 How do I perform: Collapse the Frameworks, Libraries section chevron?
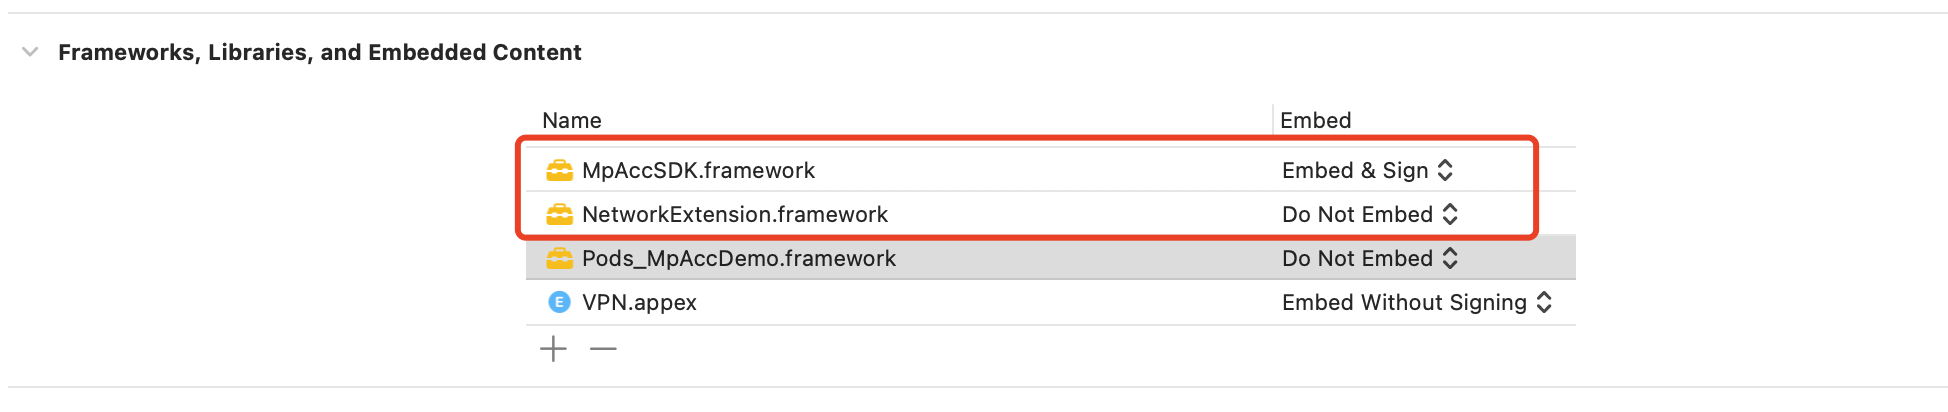pyautogui.click(x=30, y=52)
